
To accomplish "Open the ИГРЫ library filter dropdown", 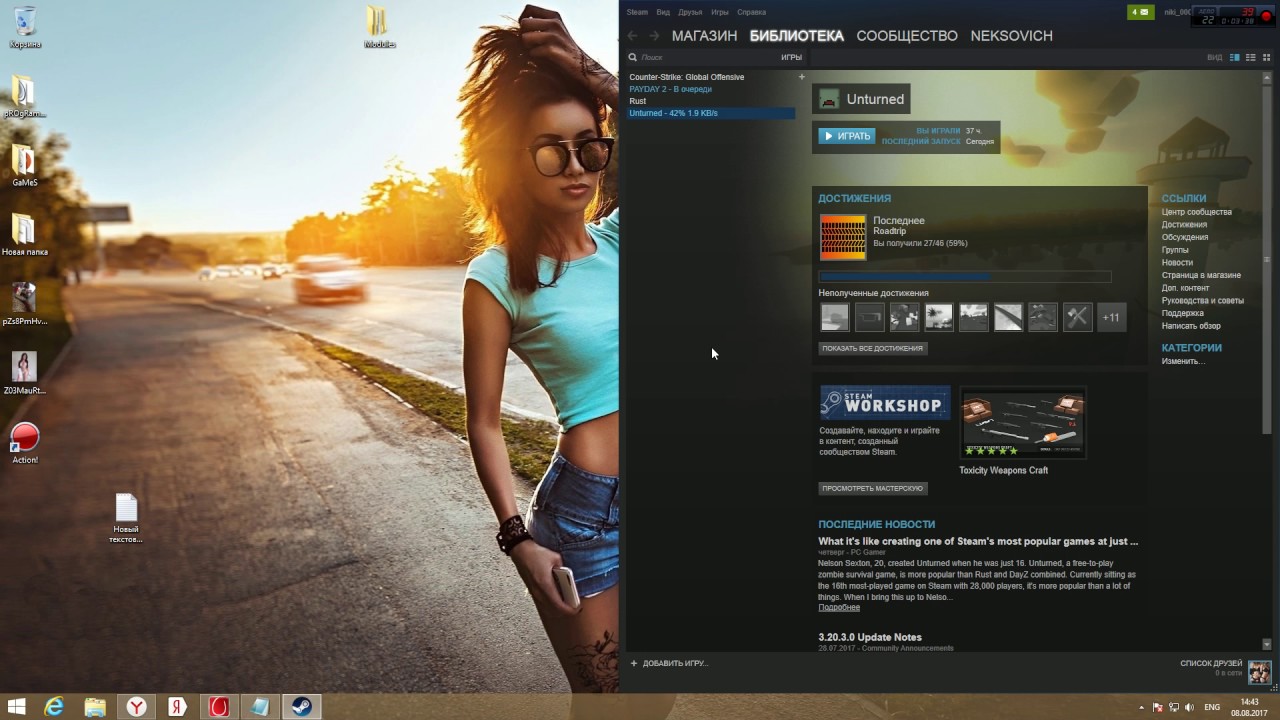I will (x=791, y=57).
